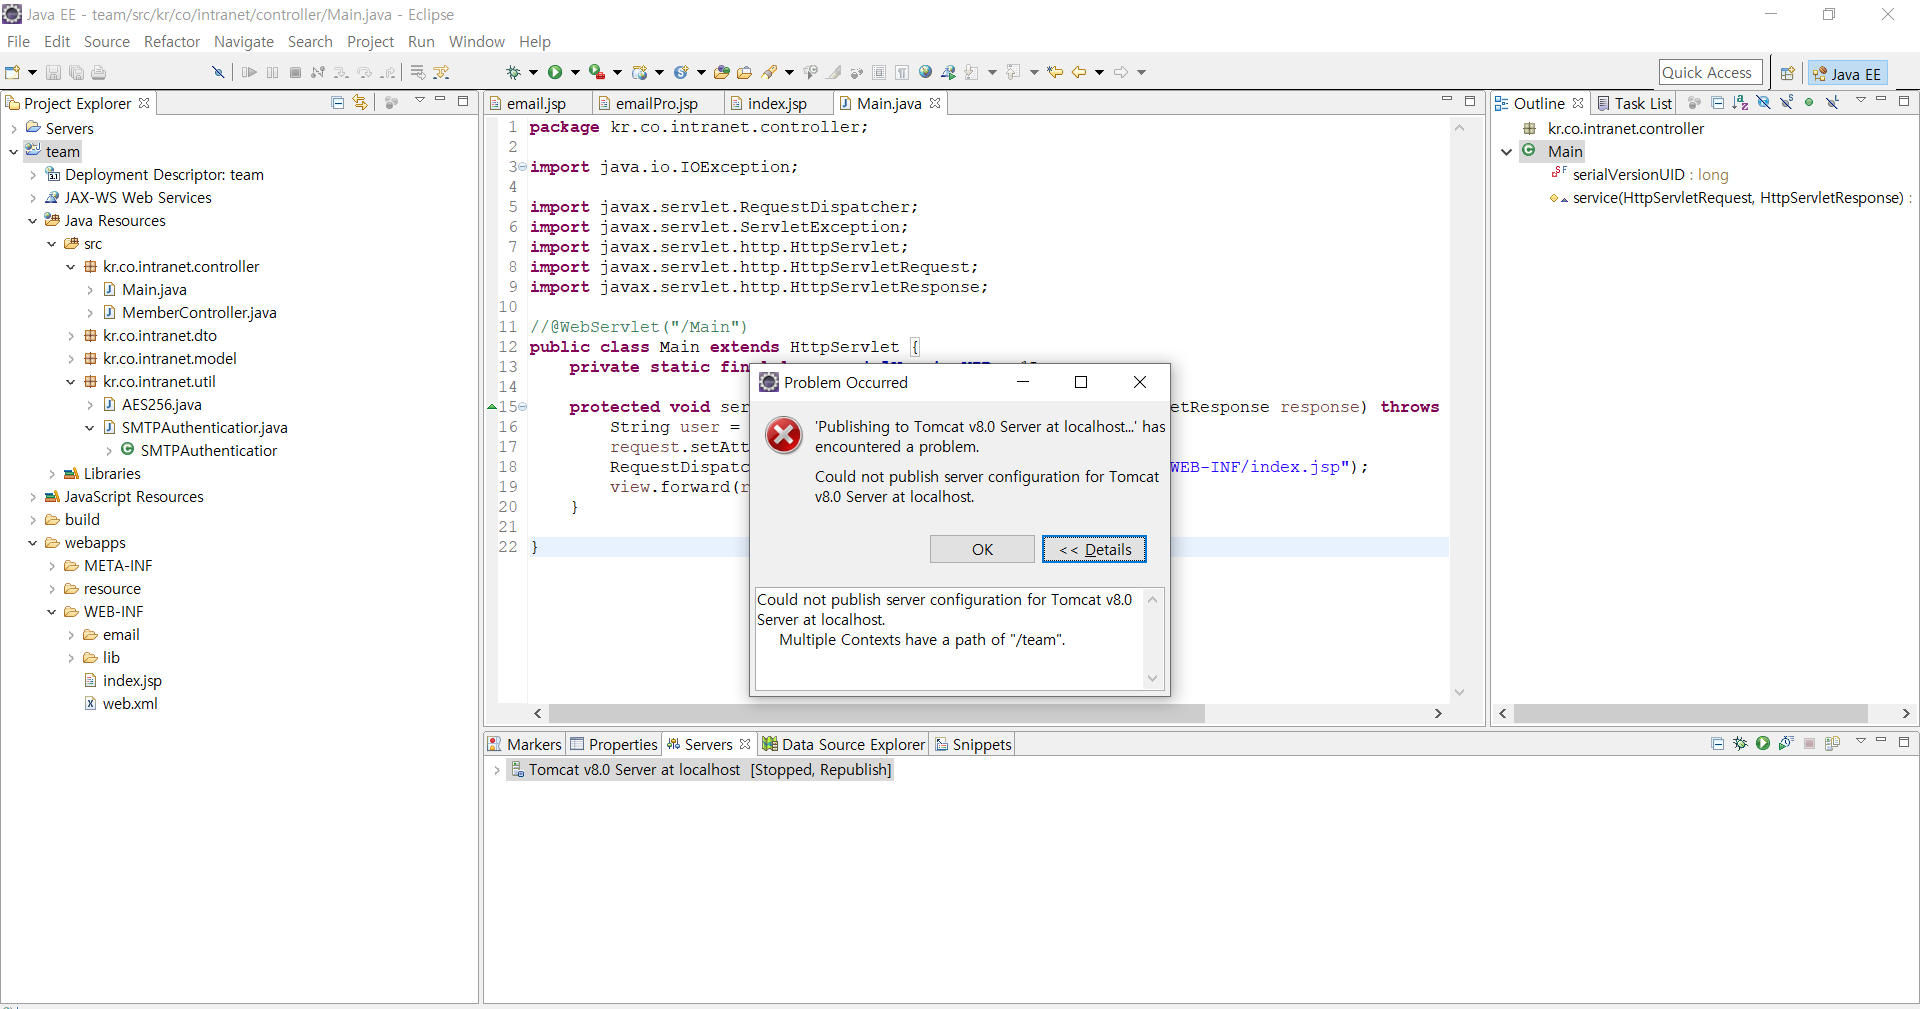Click the Outline horizontal scrollbar thumb
Image resolution: width=1920 pixels, height=1009 pixels.
(1690, 713)
